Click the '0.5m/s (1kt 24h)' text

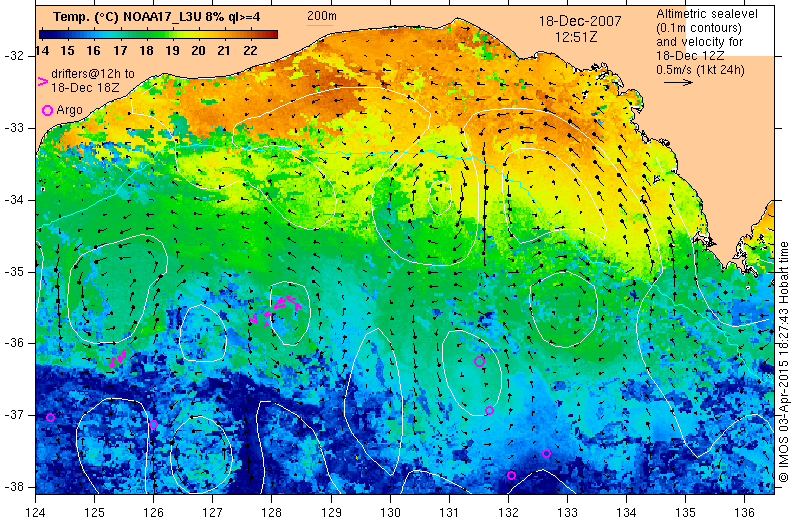[x=701, y=70]
